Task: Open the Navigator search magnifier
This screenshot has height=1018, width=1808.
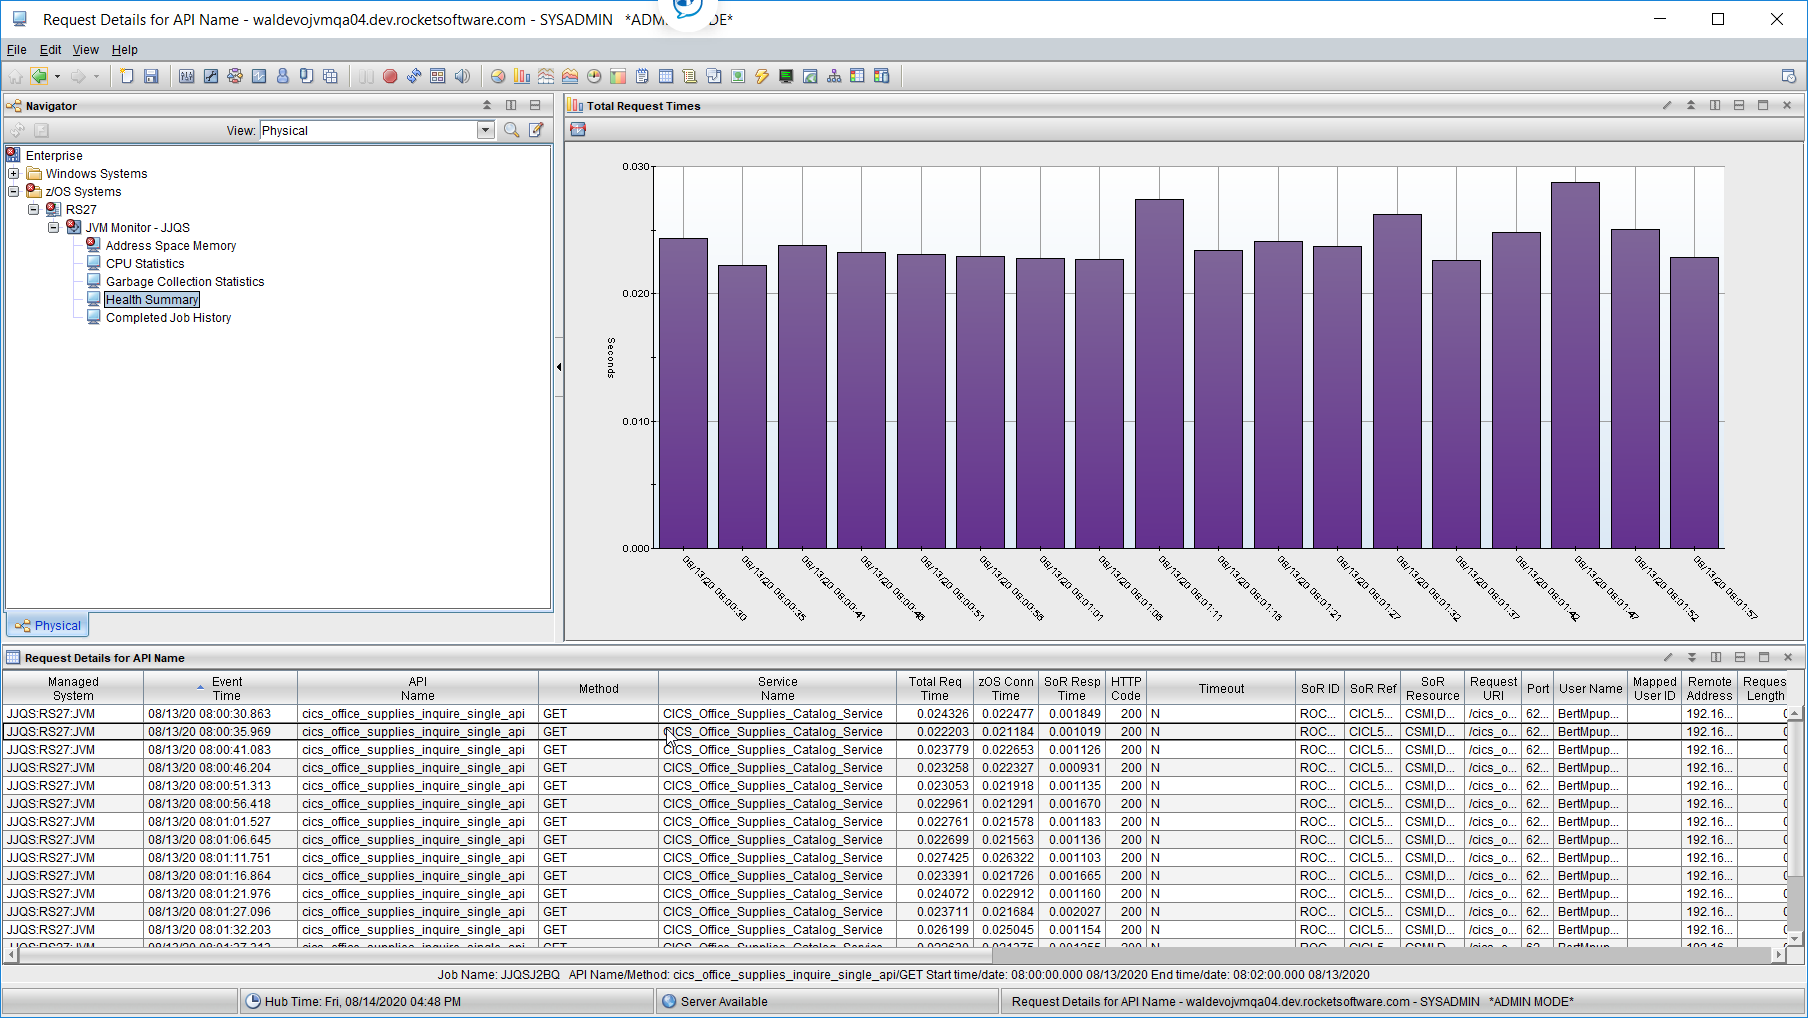Action: coord(511,130)
